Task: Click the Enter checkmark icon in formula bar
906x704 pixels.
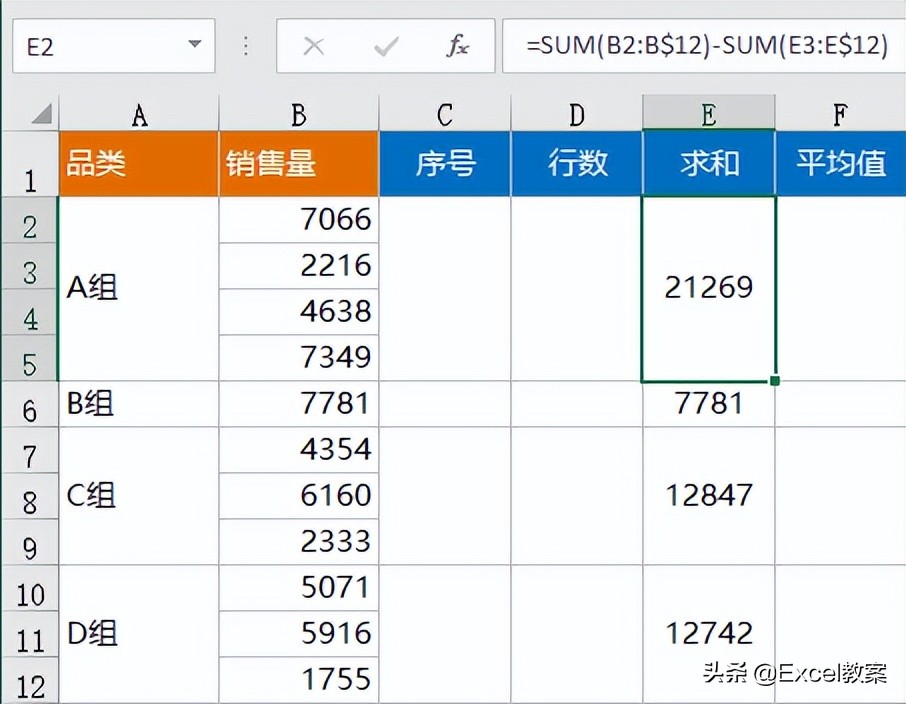Action: coord(385,45)
